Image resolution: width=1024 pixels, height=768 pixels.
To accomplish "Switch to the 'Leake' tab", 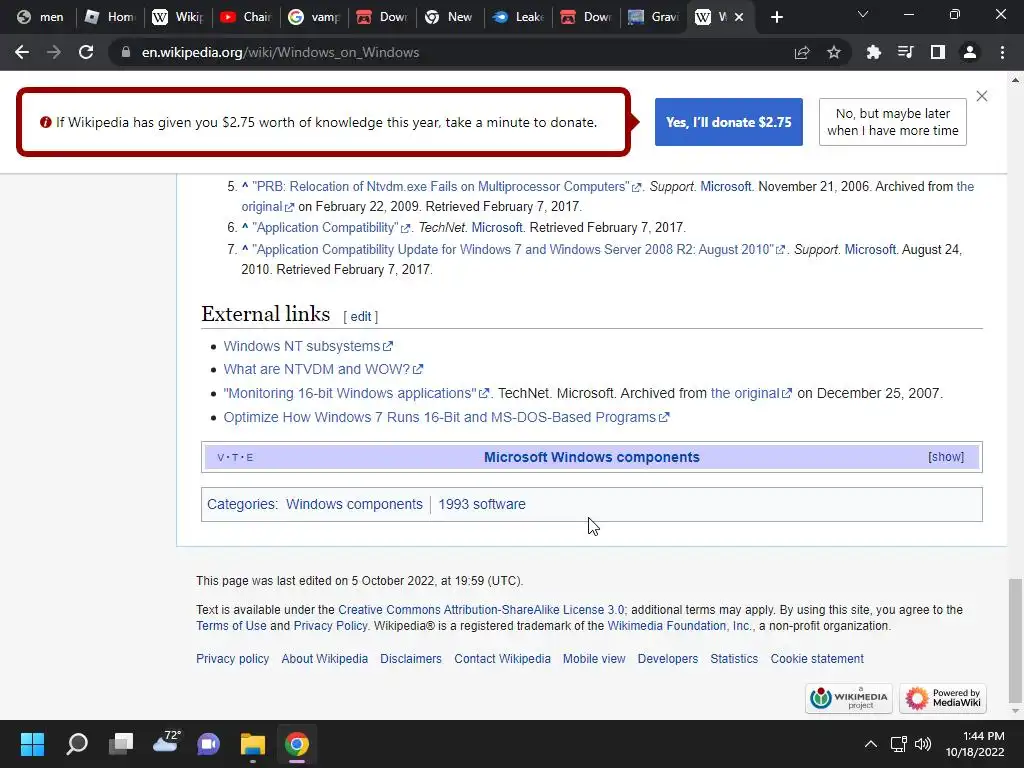I will (x=519, y=17).
